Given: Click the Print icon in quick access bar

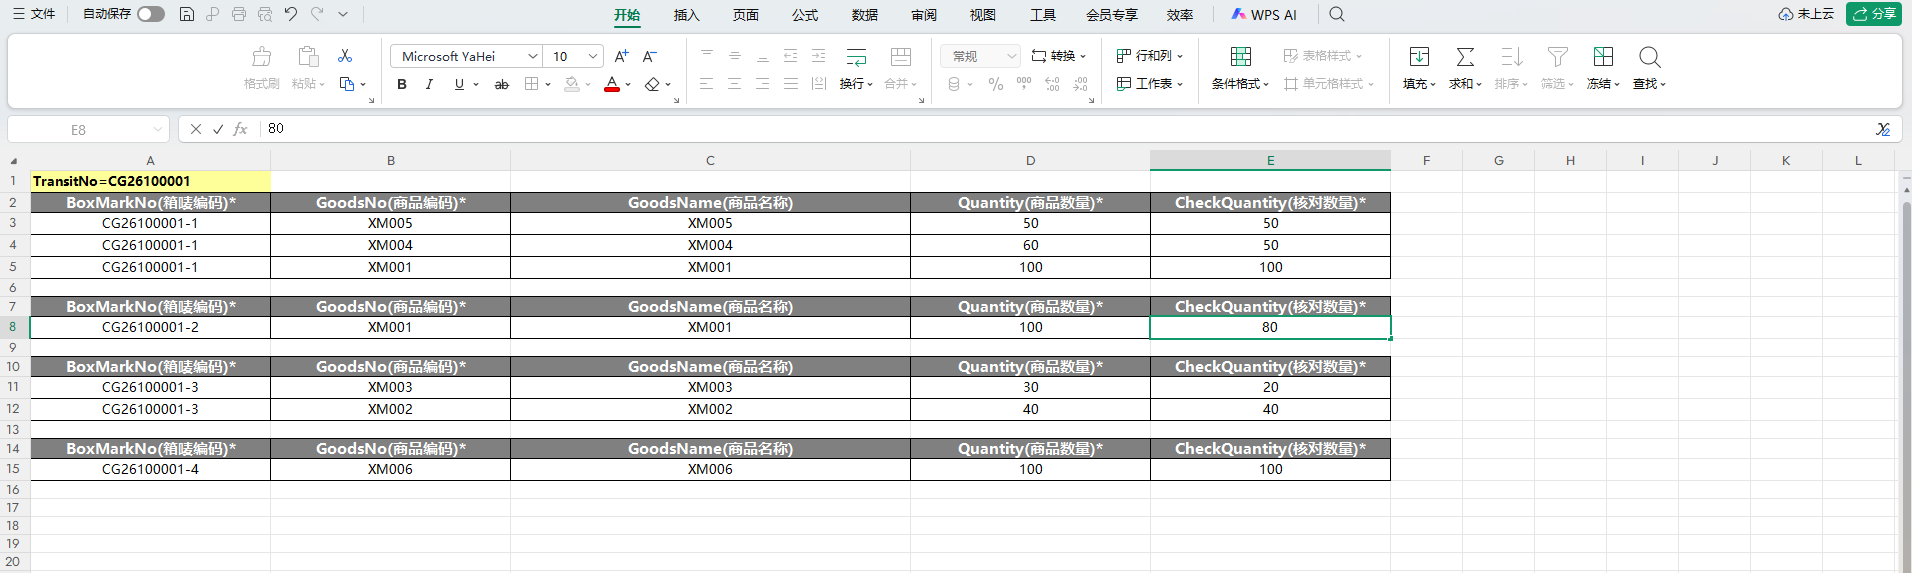Looking at the screenshot, I should [x=239, y=14].
